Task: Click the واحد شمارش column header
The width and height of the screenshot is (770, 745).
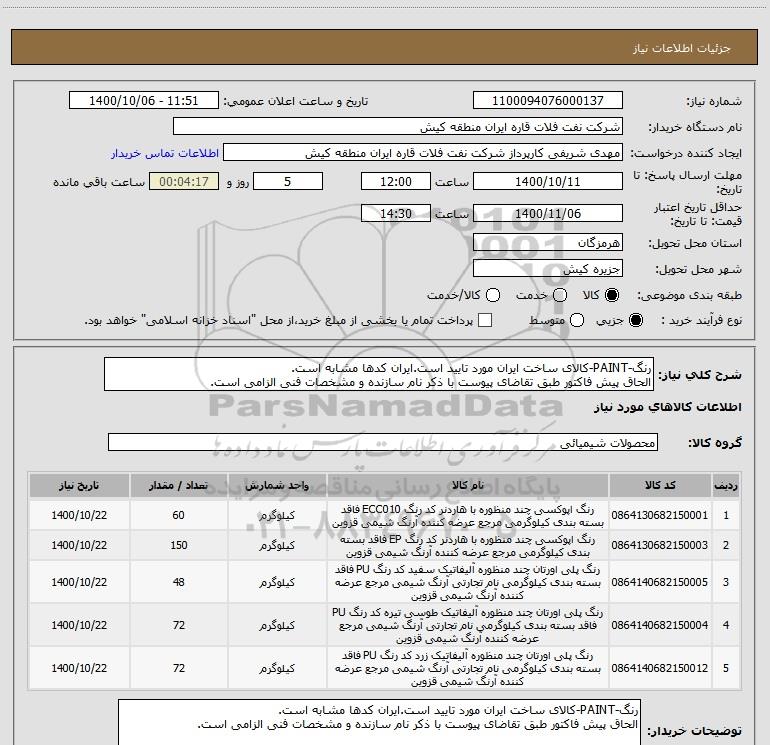Action: (277, 486)
